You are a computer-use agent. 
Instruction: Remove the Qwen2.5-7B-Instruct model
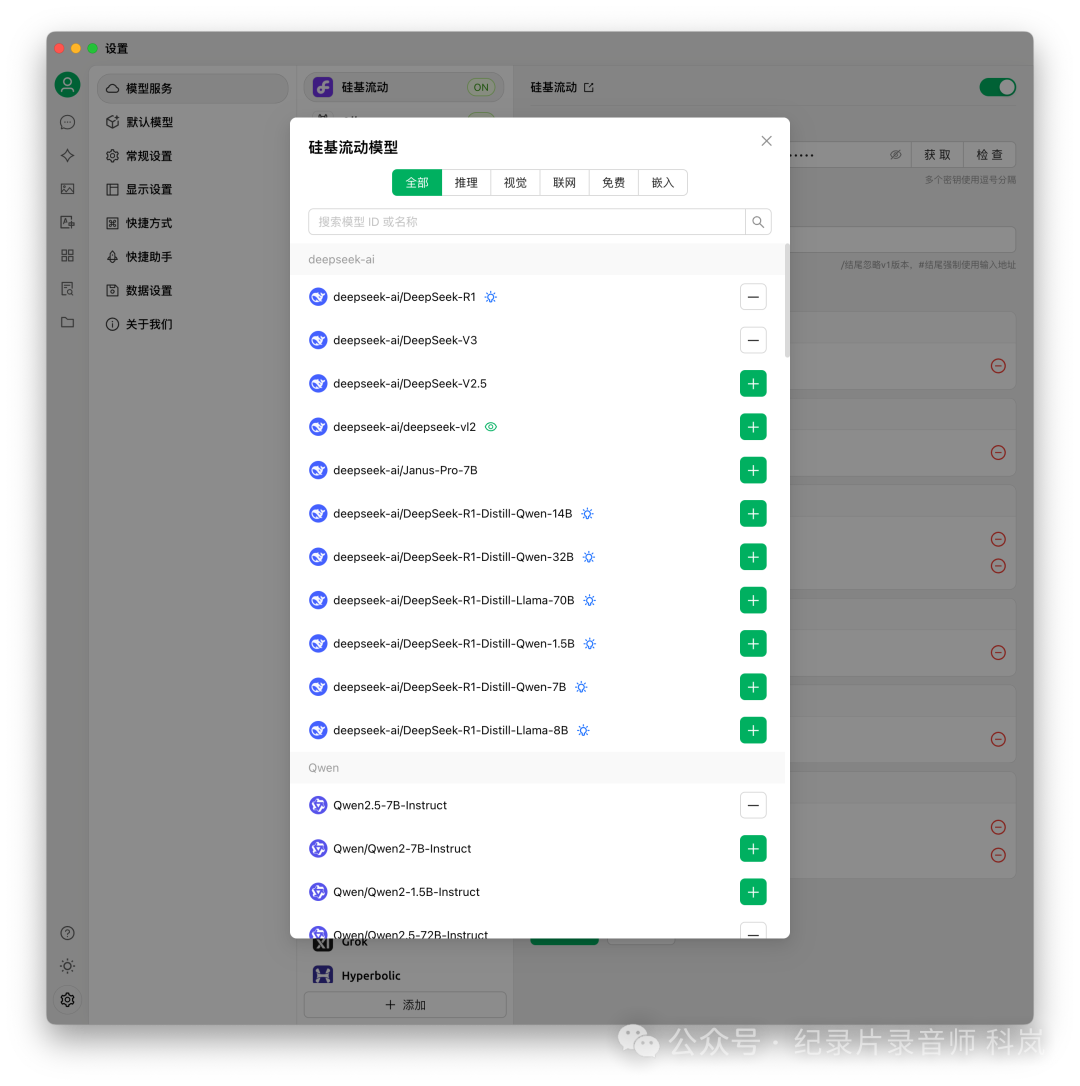click(x=753, y=805)
